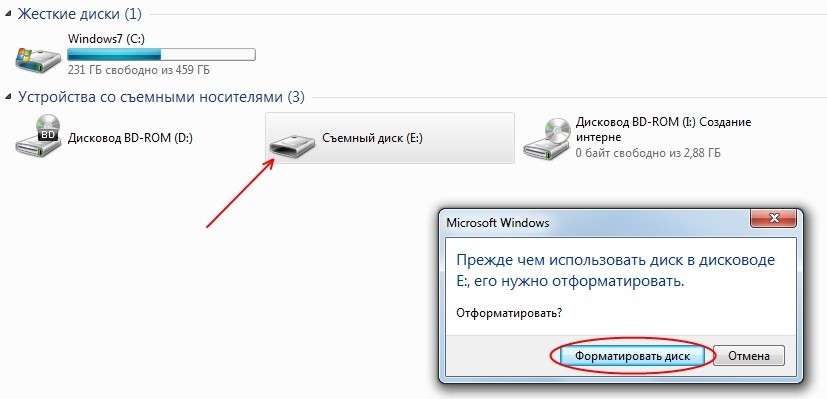This screenshot has height=399, width=827.
Task: Close the Microsoft Windows dialog
Action: coord(774,218)
